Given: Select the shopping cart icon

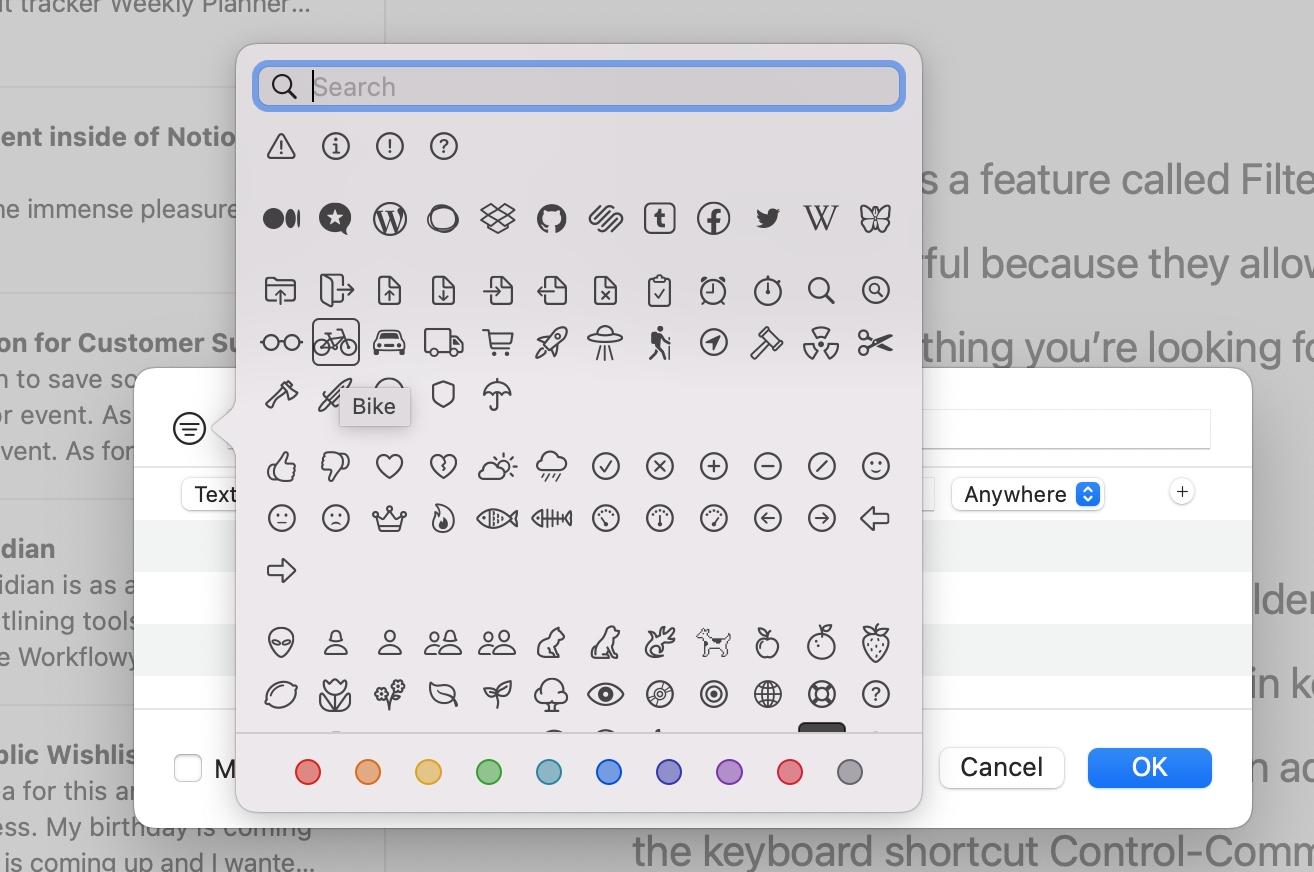Looking at the screenshot, I should pos(497,343).
